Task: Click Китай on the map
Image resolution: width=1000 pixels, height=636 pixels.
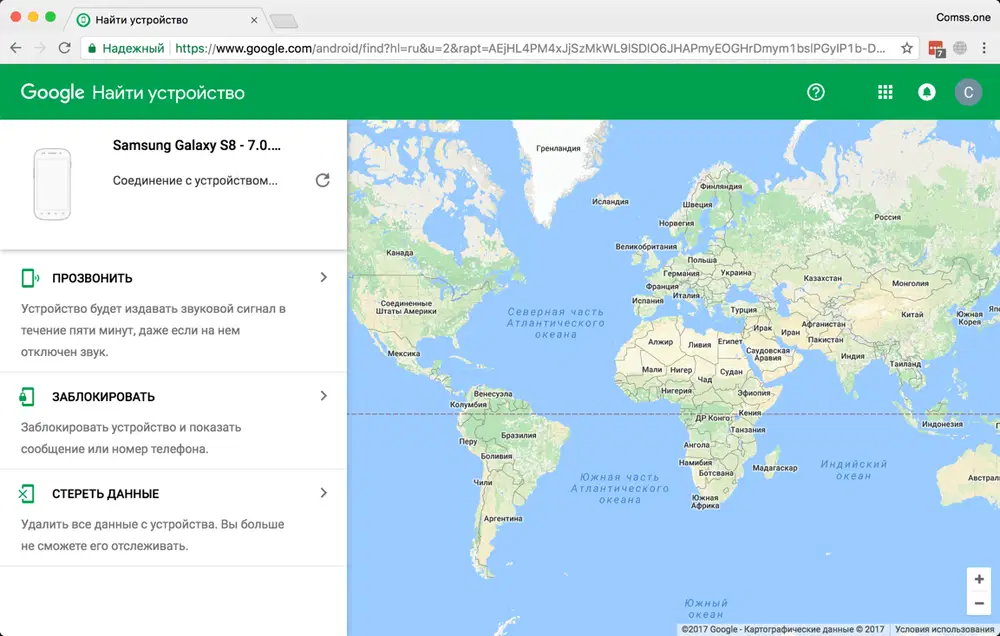Action: coord(912,314)
